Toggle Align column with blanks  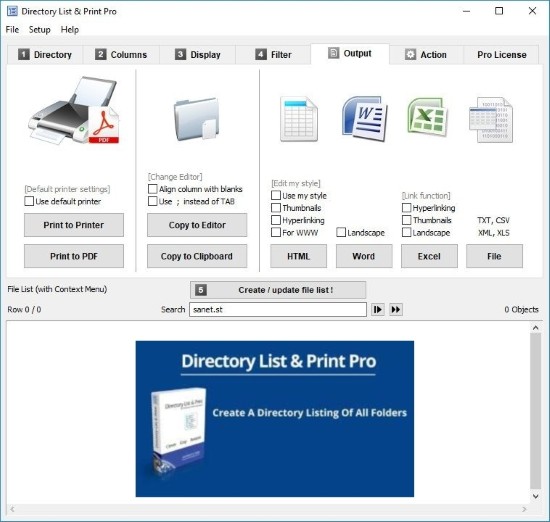click(x=153, y=189)
